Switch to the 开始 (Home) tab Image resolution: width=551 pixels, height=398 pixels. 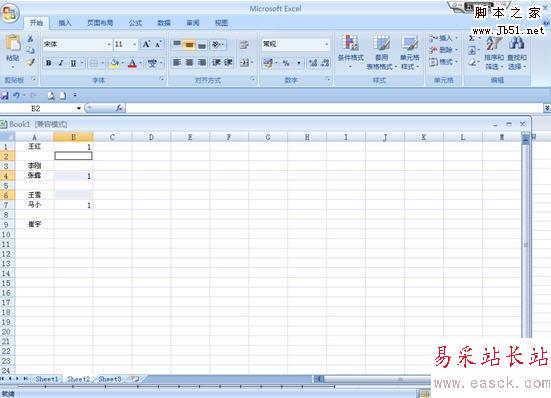36,23
